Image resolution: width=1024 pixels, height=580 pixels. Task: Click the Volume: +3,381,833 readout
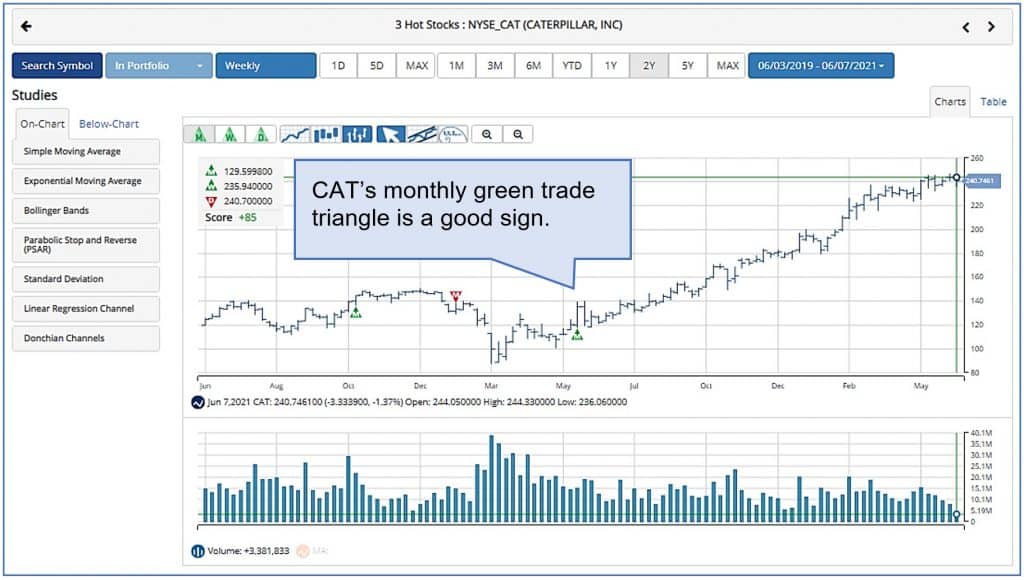pos(248,551)
